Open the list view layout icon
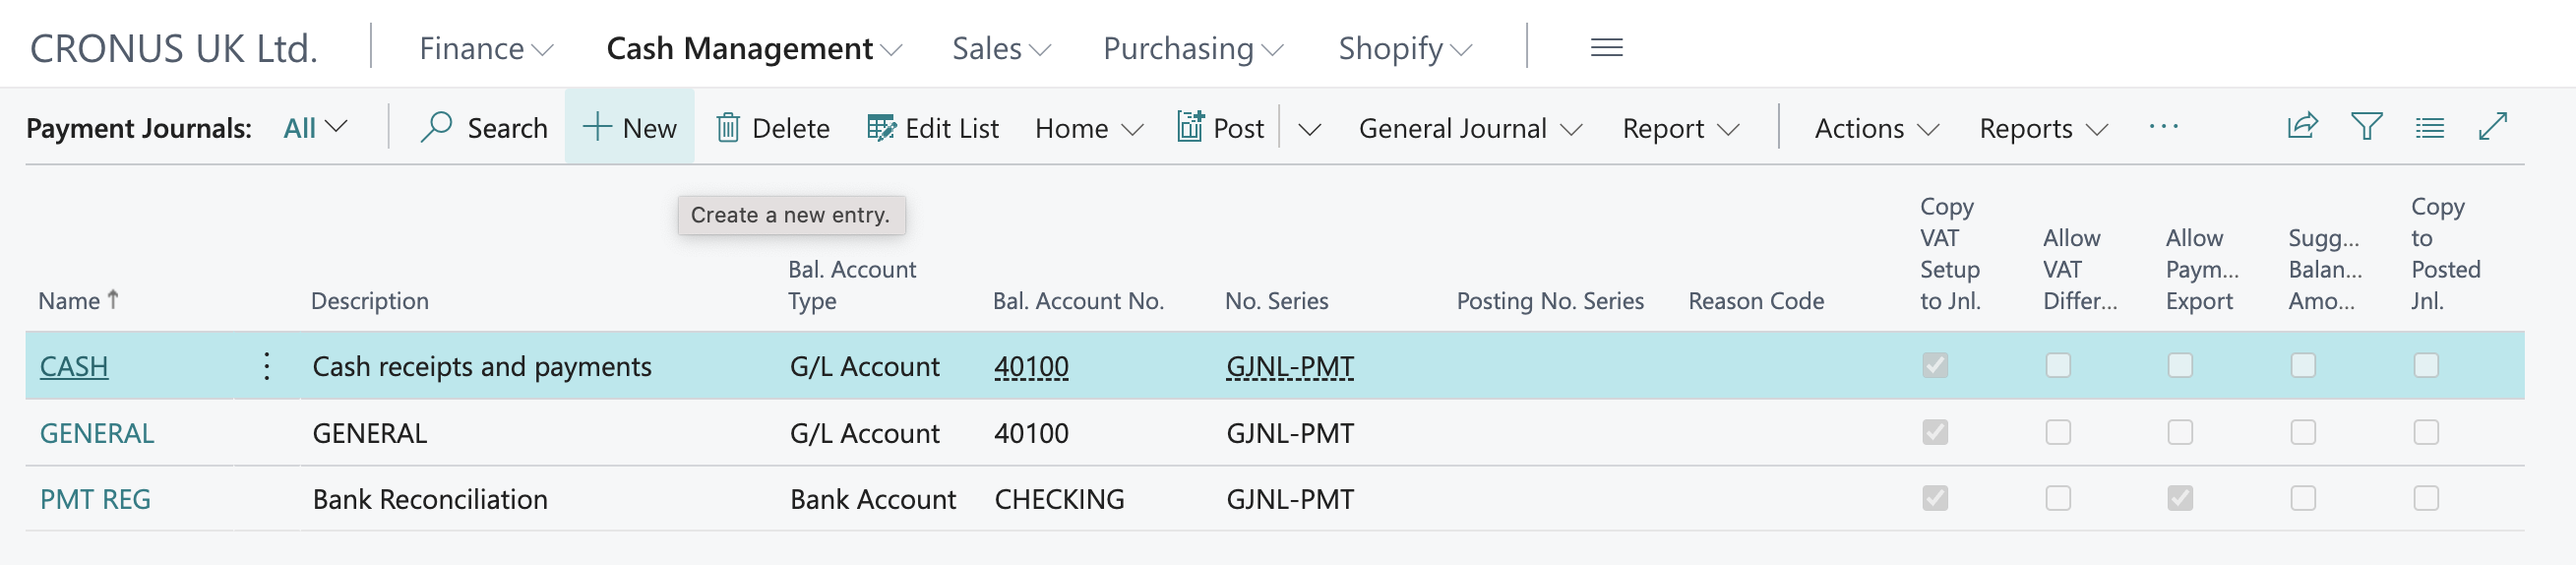 [2429, 127]
